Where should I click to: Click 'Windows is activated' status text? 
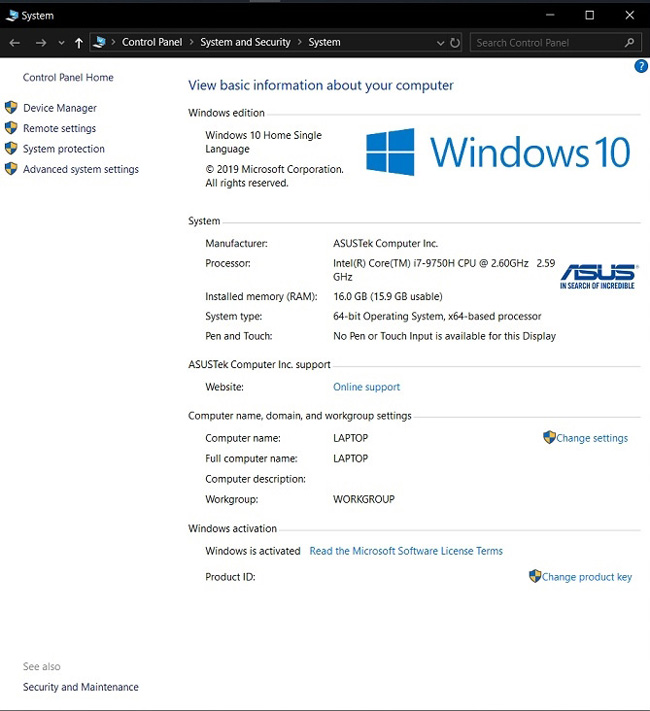(253, 551)
